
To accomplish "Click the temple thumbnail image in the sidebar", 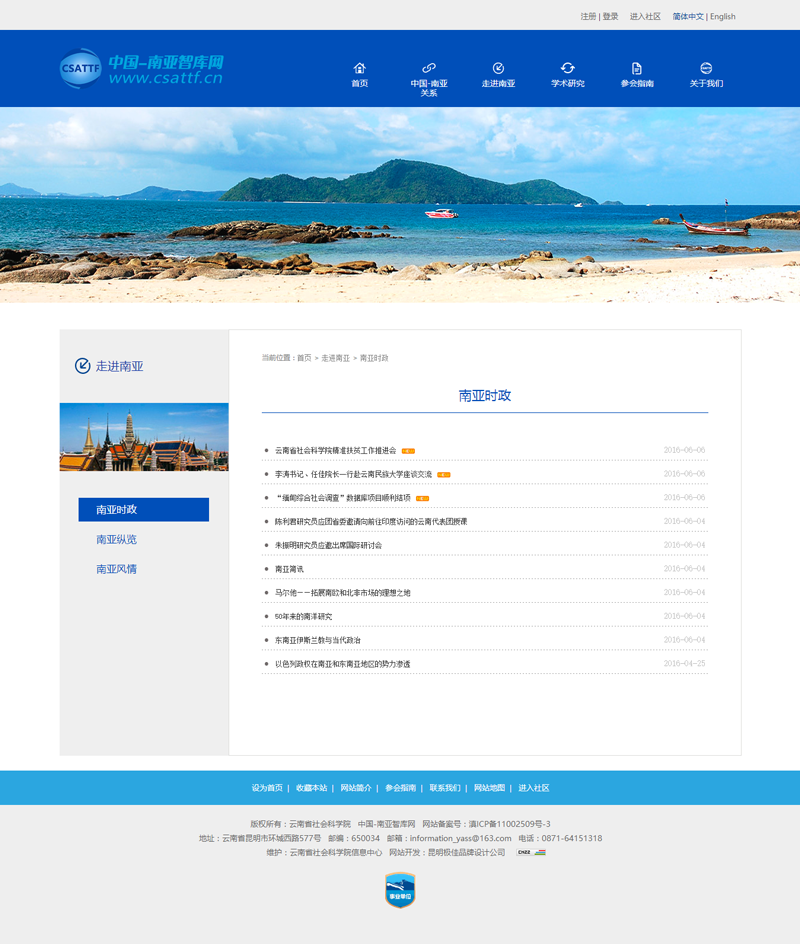I will 144,437.
